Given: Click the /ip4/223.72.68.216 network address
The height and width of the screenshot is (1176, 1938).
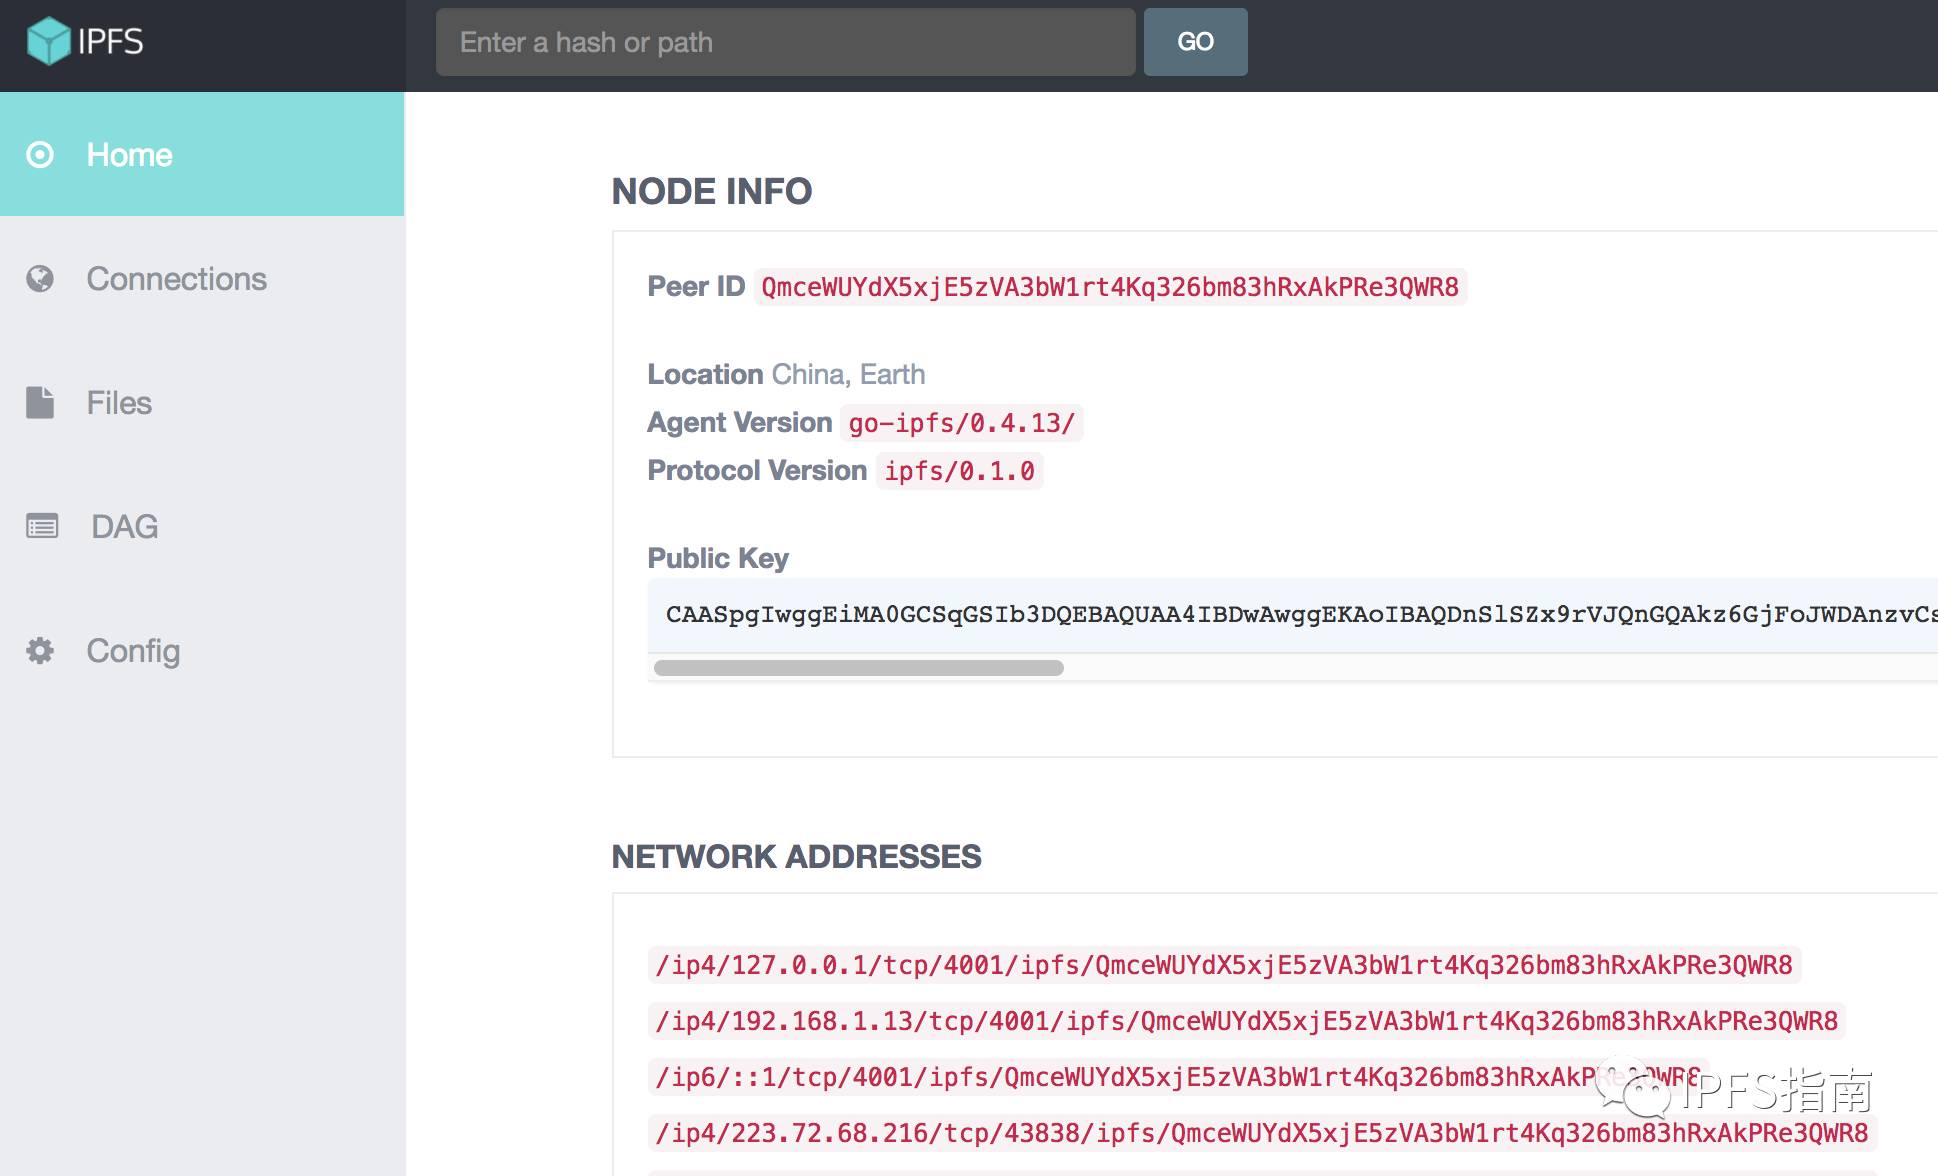Looking at the screenshot, I should point(1262,1133).
